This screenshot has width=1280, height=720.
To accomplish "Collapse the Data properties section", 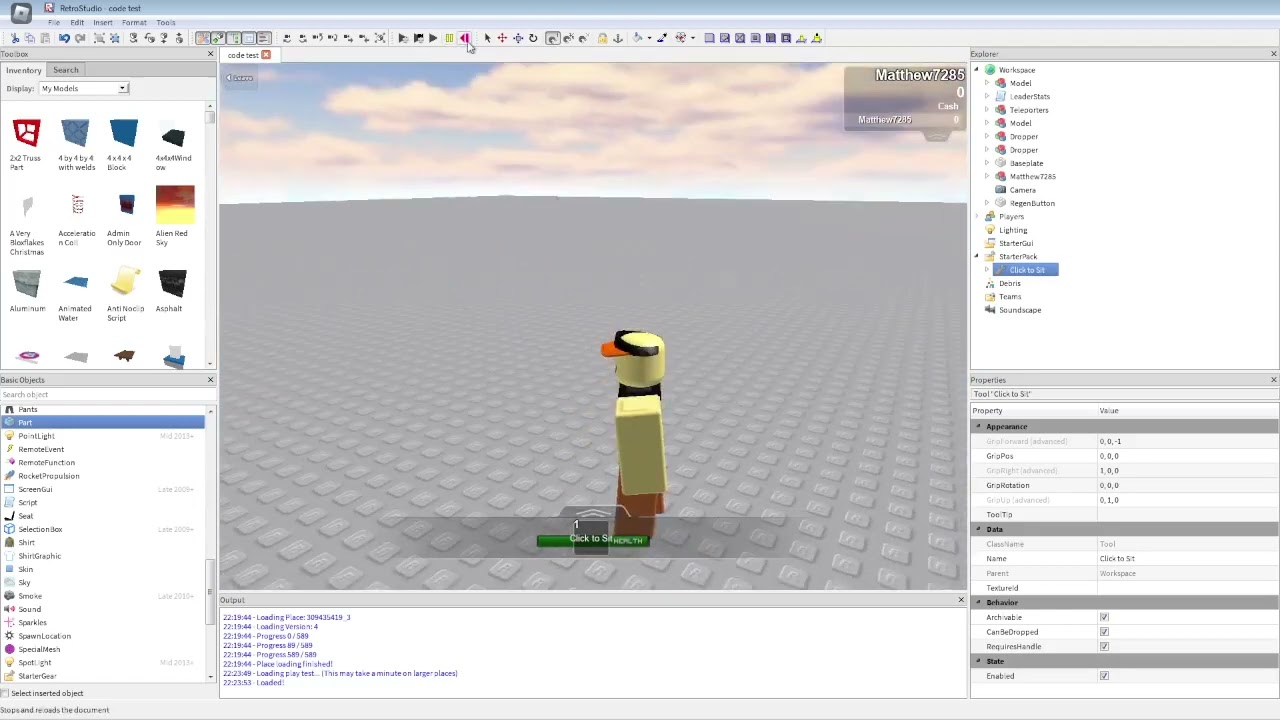I will click(x=979, y=529).
